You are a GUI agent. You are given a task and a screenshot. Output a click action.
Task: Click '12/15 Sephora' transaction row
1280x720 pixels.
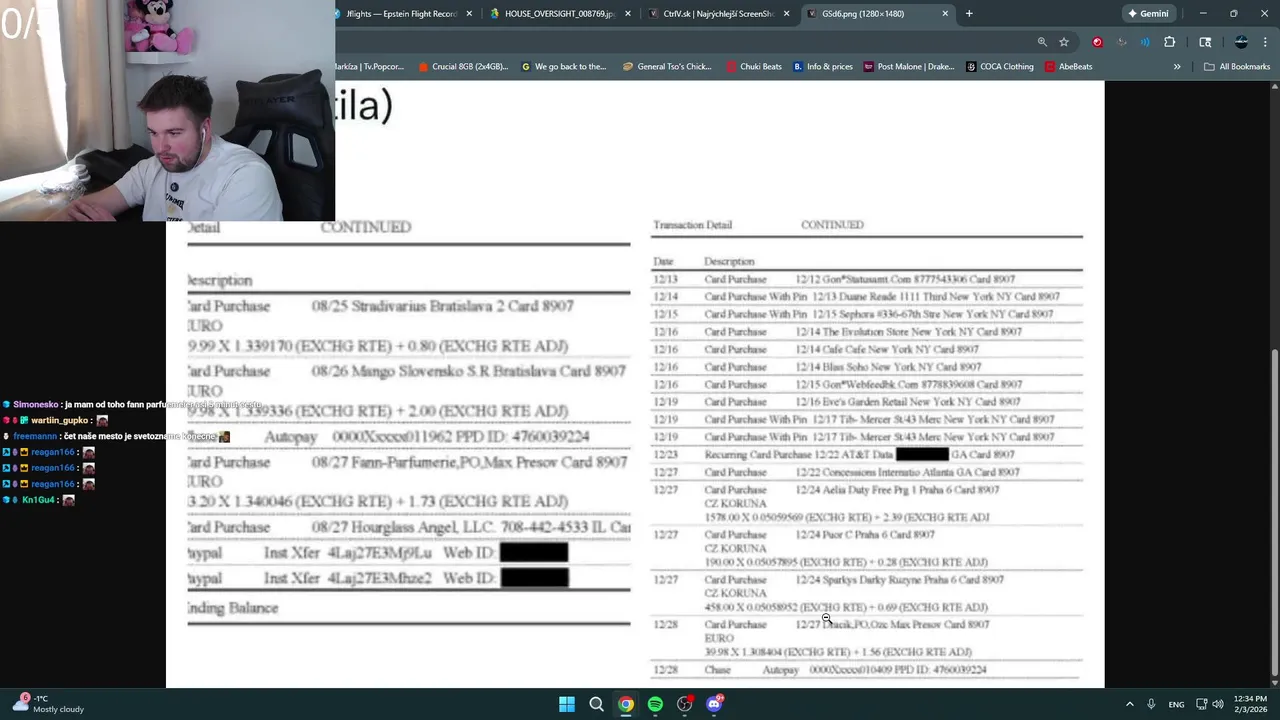(x=866, y=314)
